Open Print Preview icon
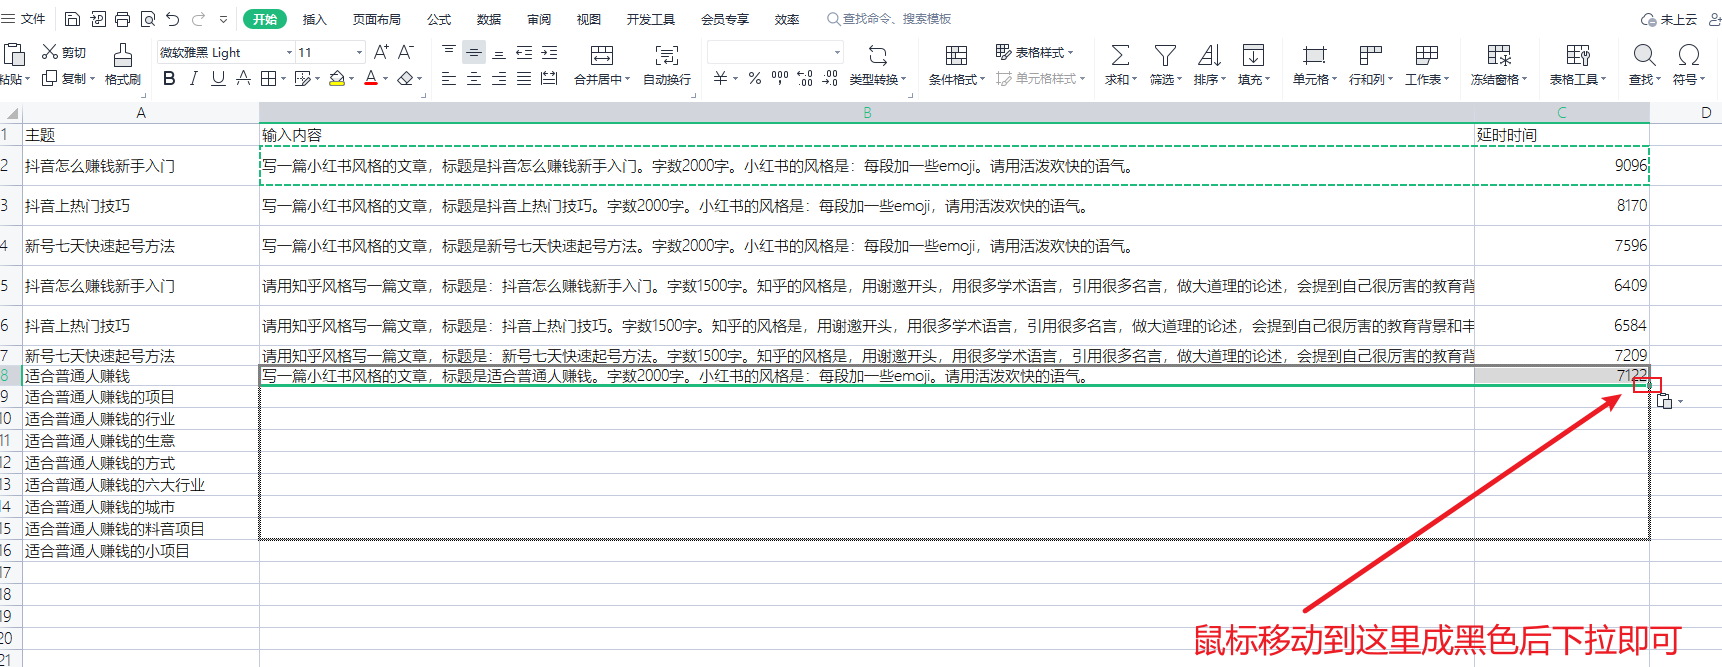The image size is (1722, 667). point(148,19)
